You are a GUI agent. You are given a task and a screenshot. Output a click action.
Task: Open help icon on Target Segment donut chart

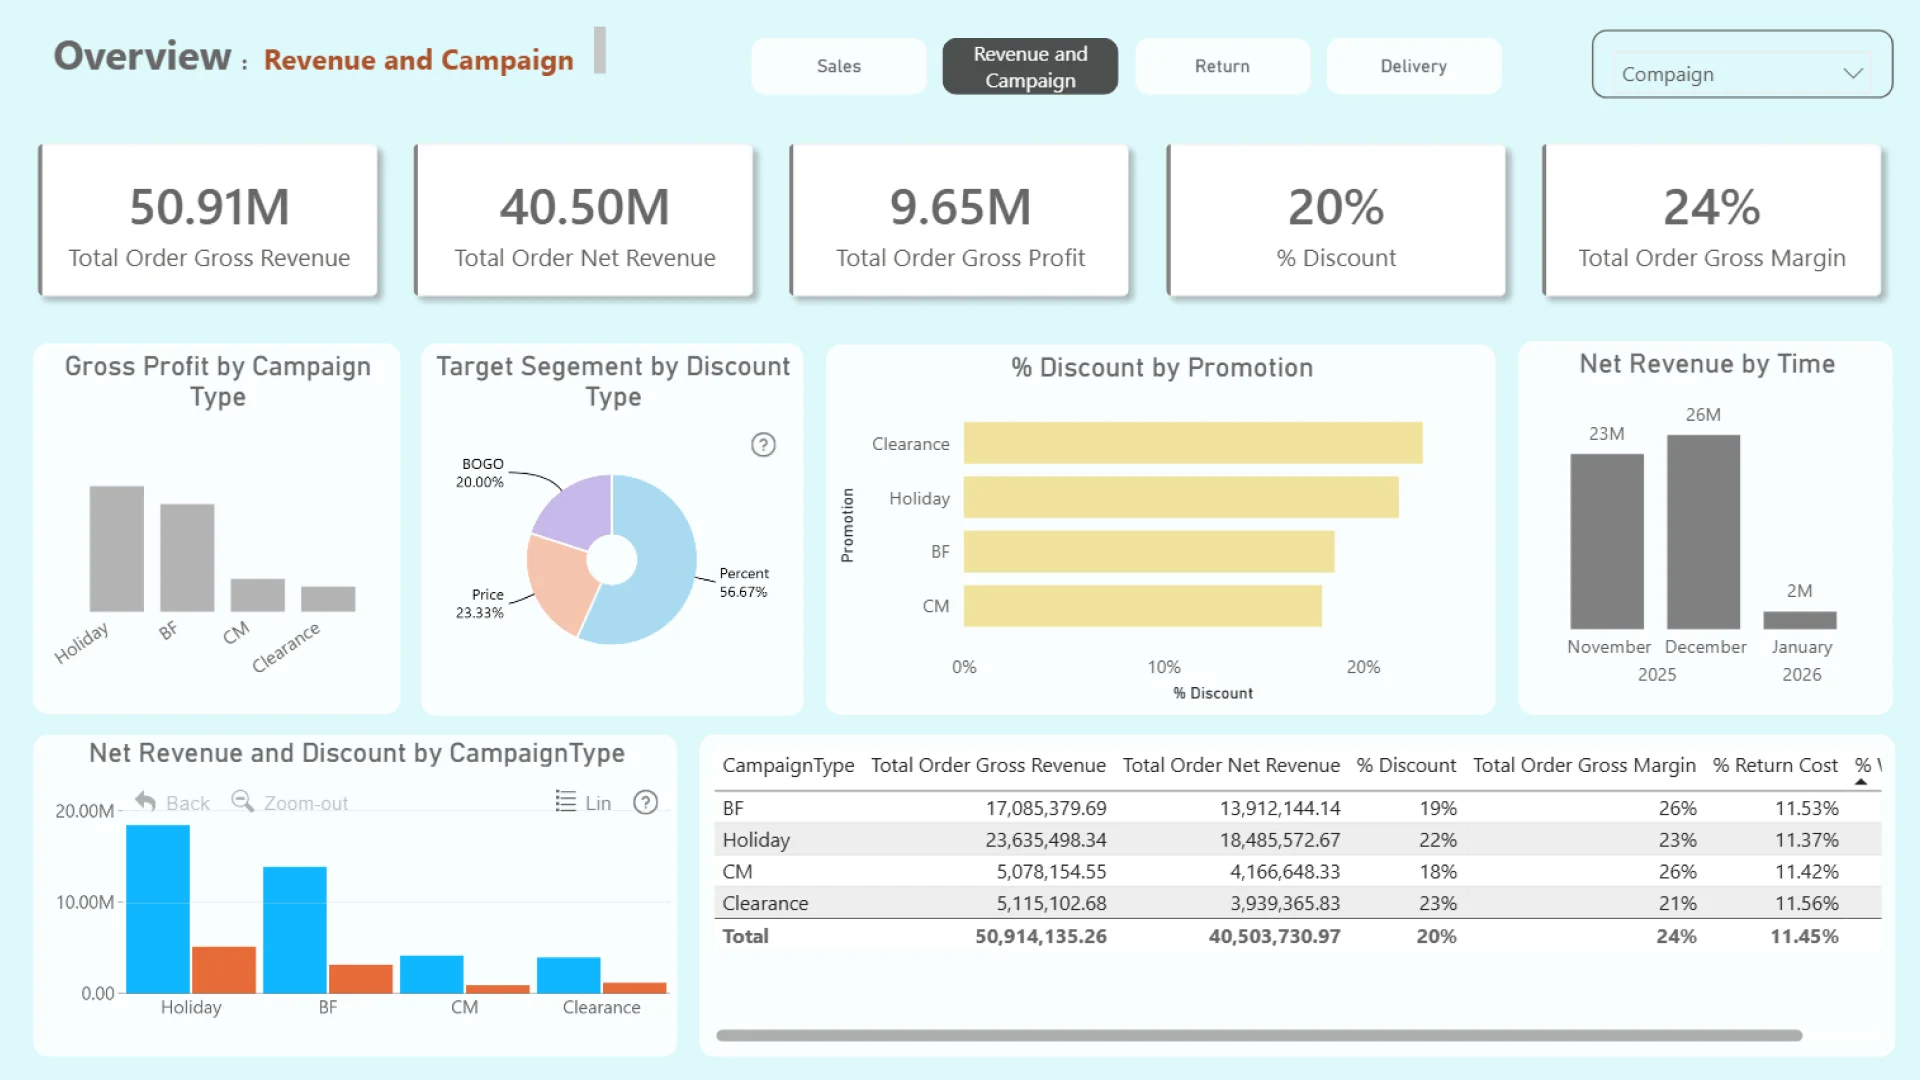(x=763, y=445)
